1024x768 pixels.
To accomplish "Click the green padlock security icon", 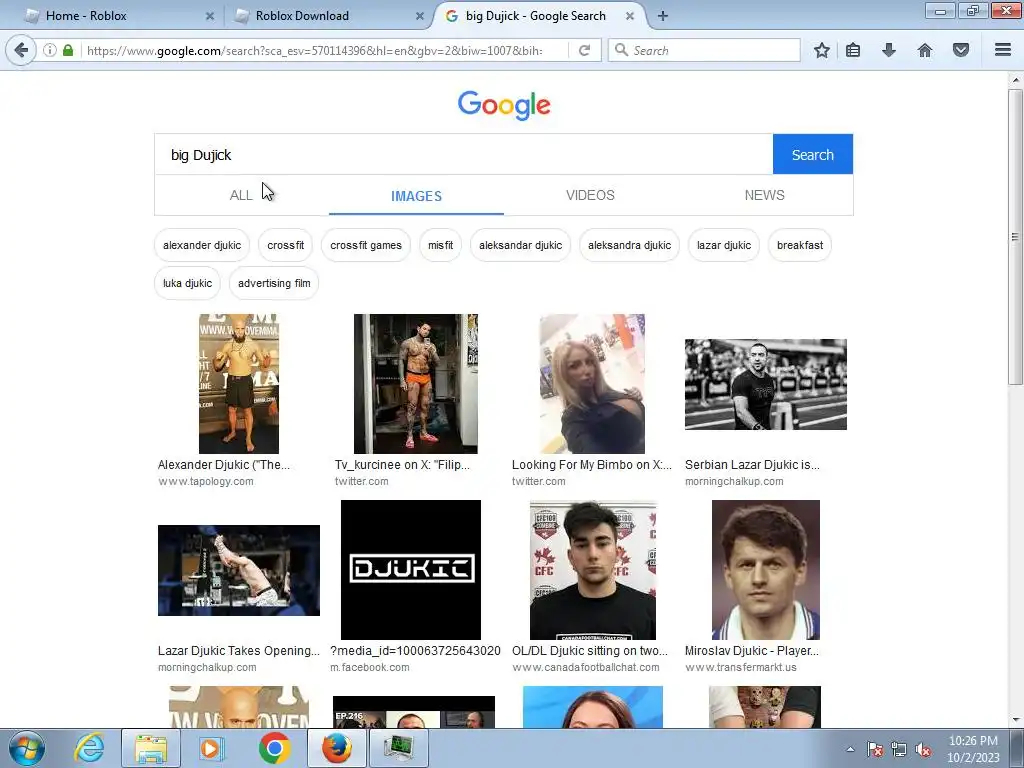I will click(x=68, y=50).
